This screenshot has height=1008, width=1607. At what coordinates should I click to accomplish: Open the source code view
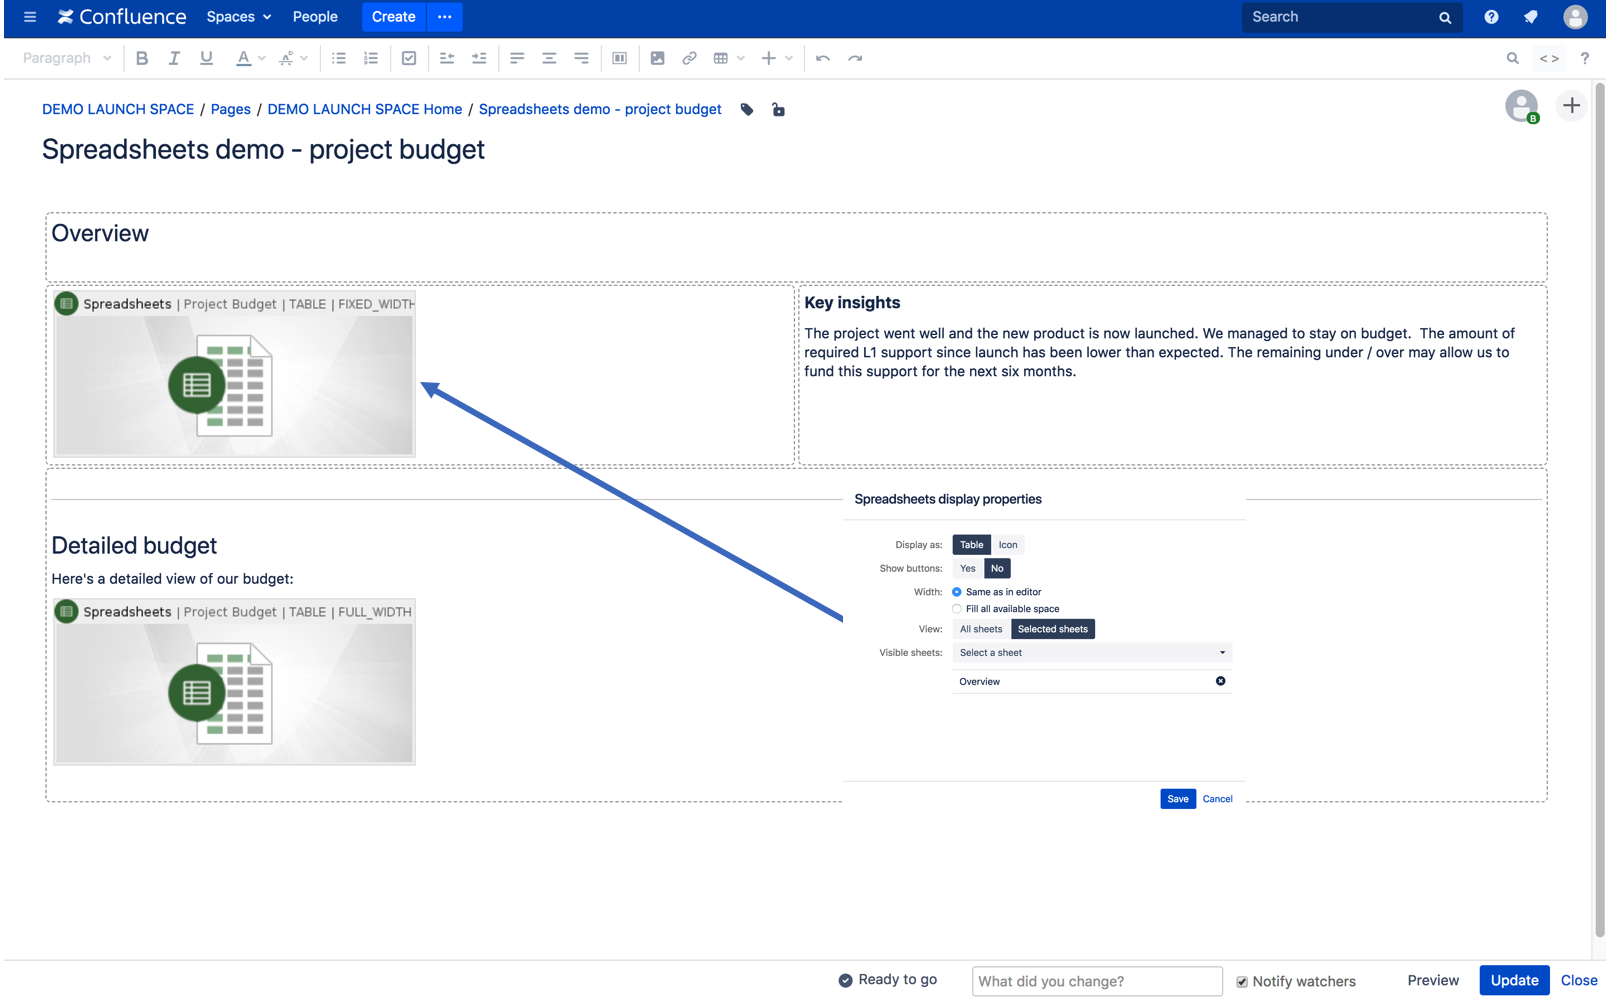tap(1548, 58)
